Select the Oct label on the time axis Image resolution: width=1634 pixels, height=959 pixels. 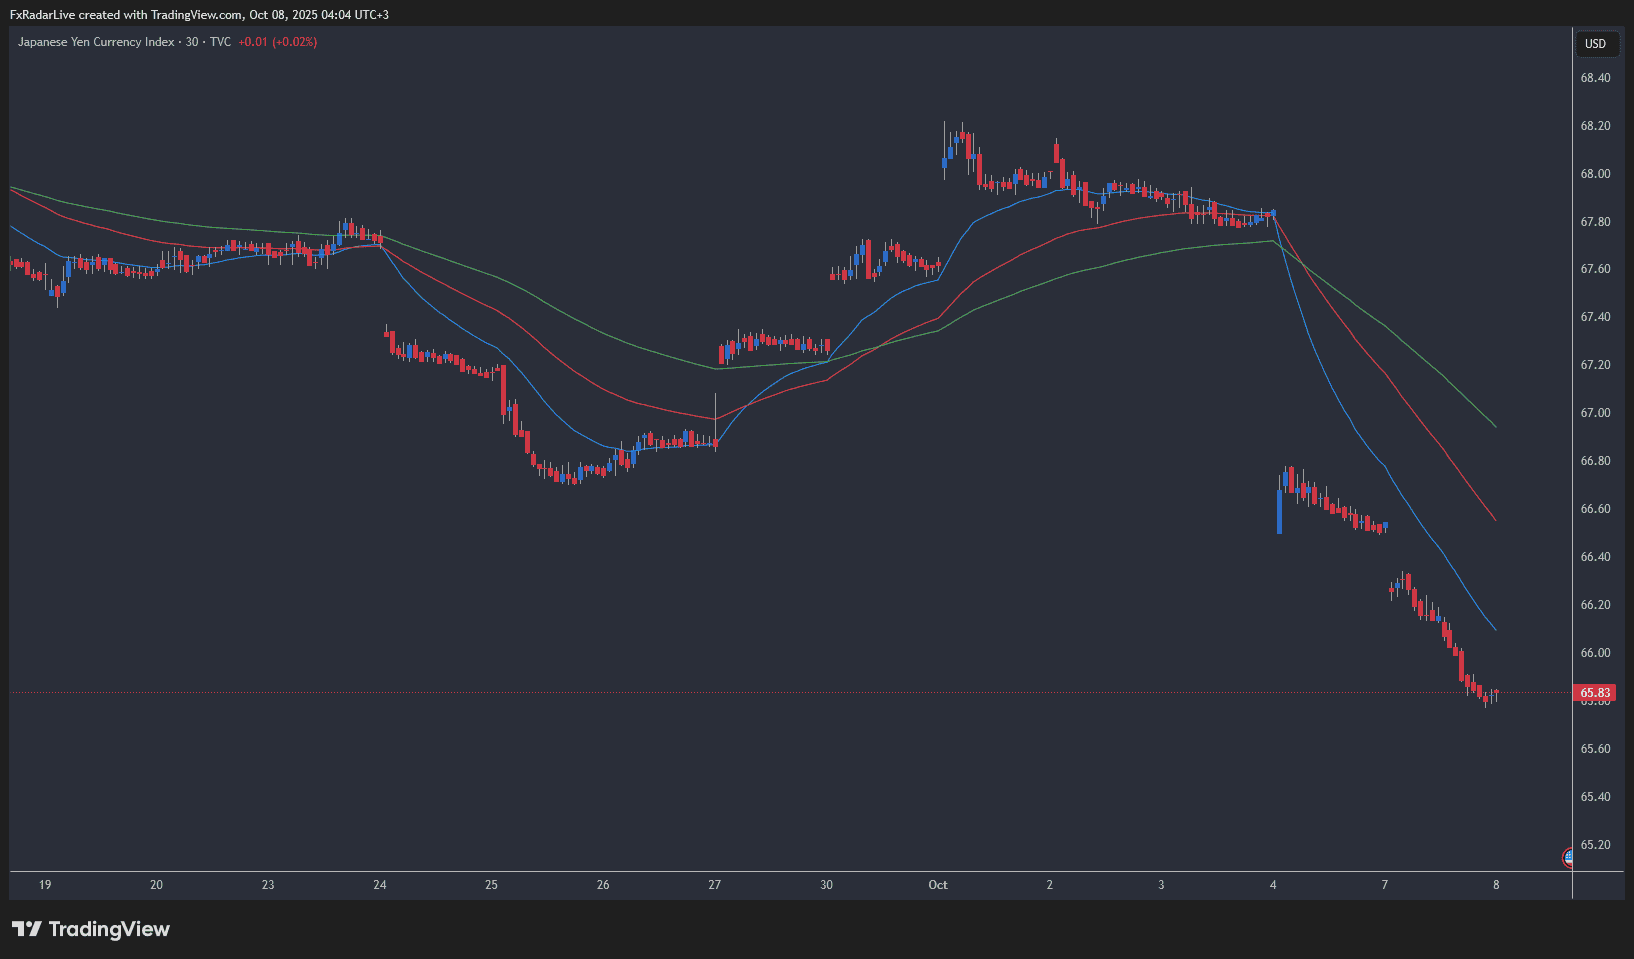pos(938,885)
